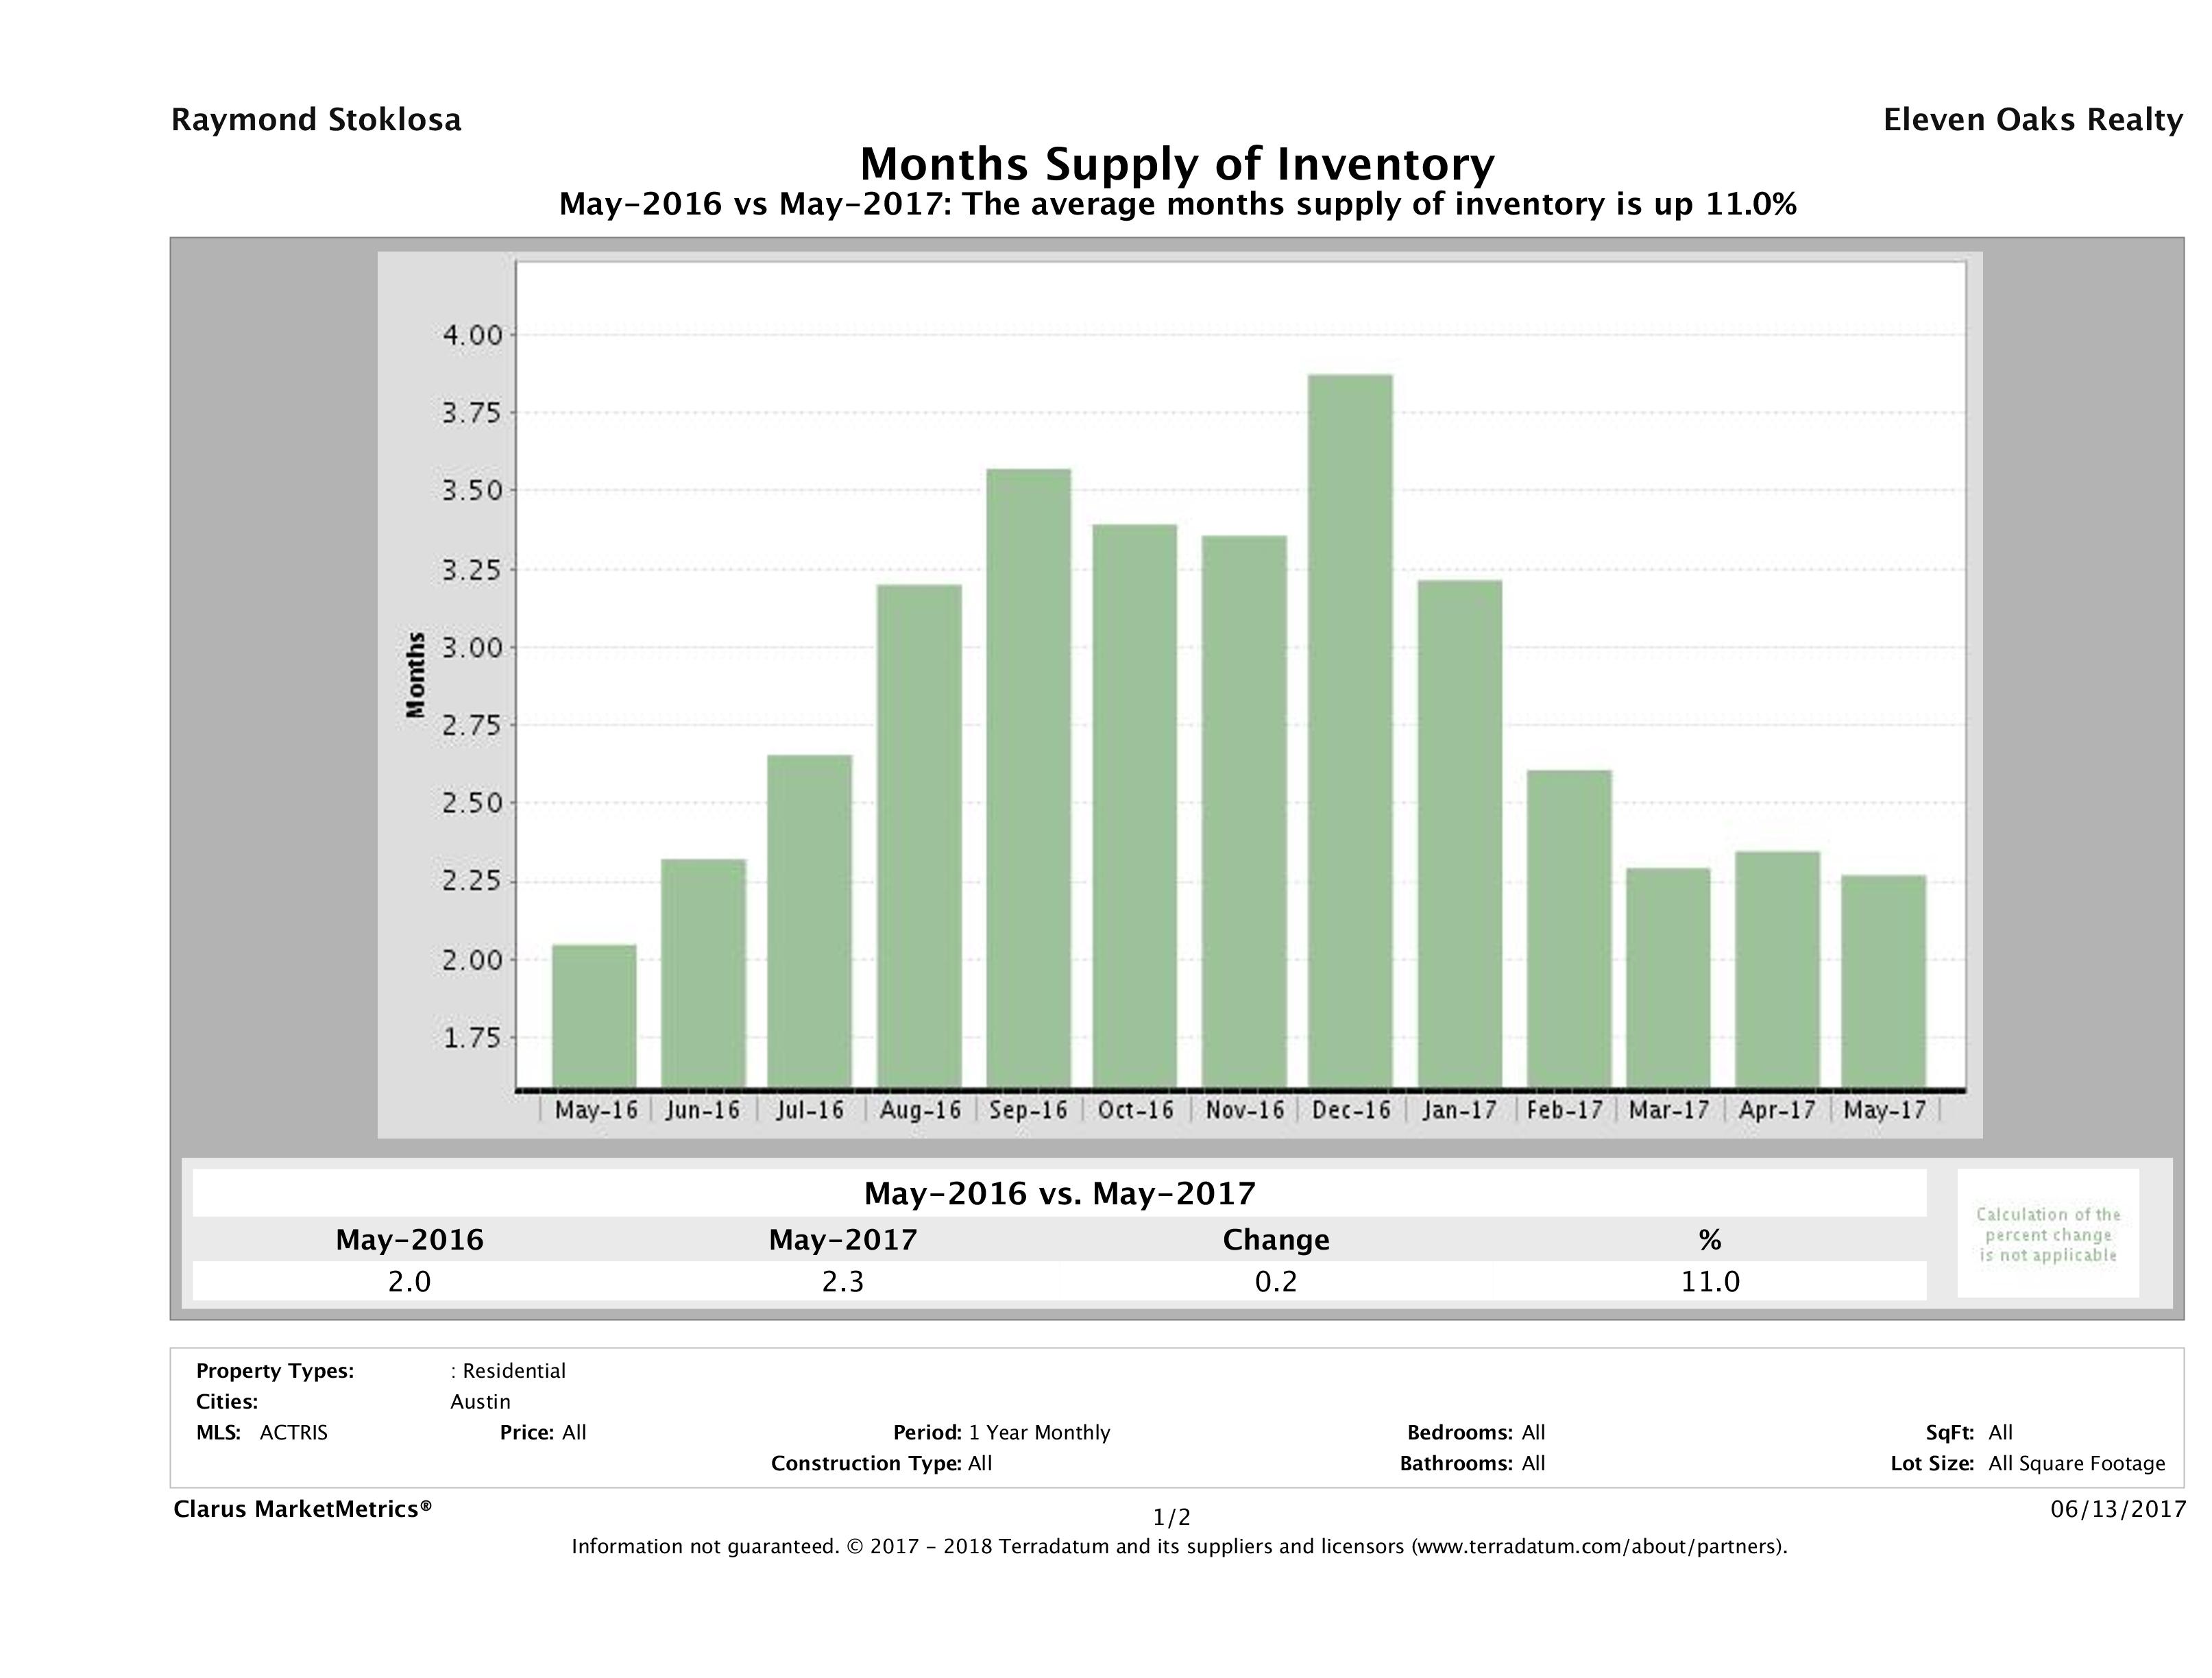Click the Change column header
The image size is (2212, 1678).
click(x=1276, y=1240)
